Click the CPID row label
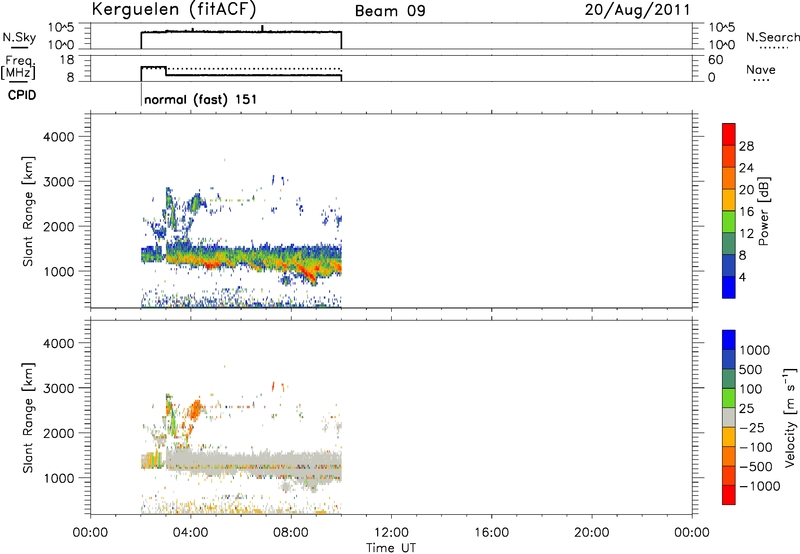 click(22, 95)
